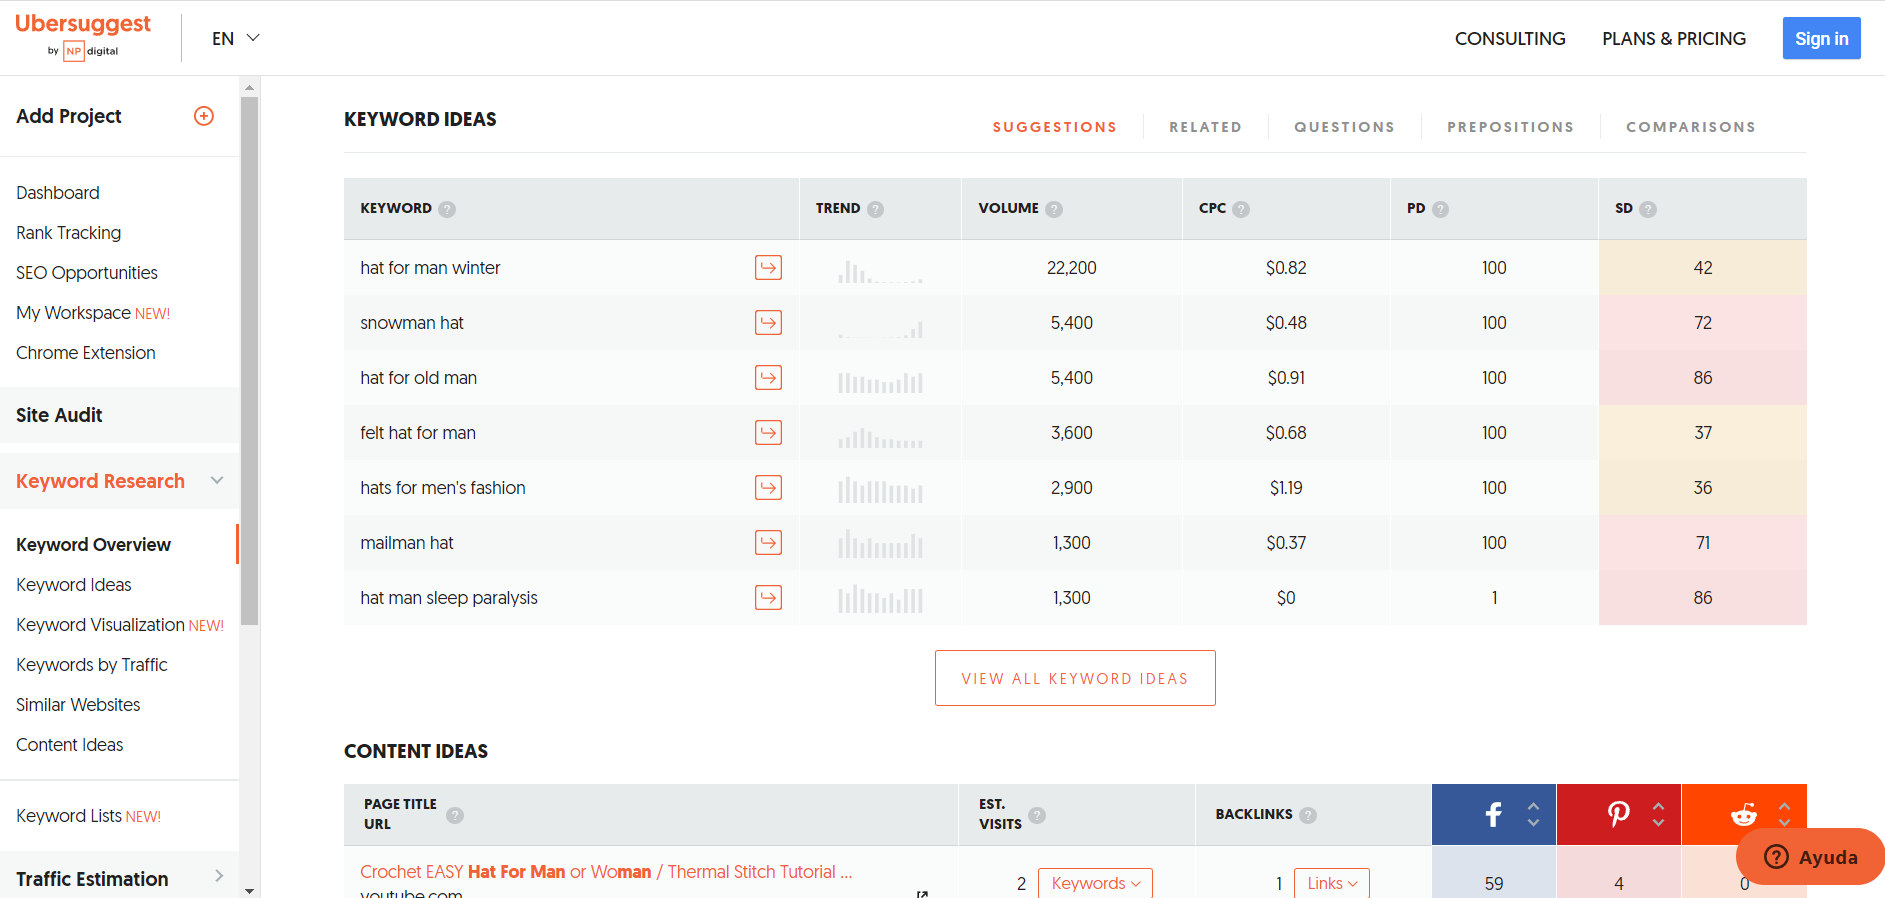The width and height of the screenshot is (1885, 898).
Task: Click VIEW ALL KEYWORD IDEAS button
Action: tap(1075, 678)
